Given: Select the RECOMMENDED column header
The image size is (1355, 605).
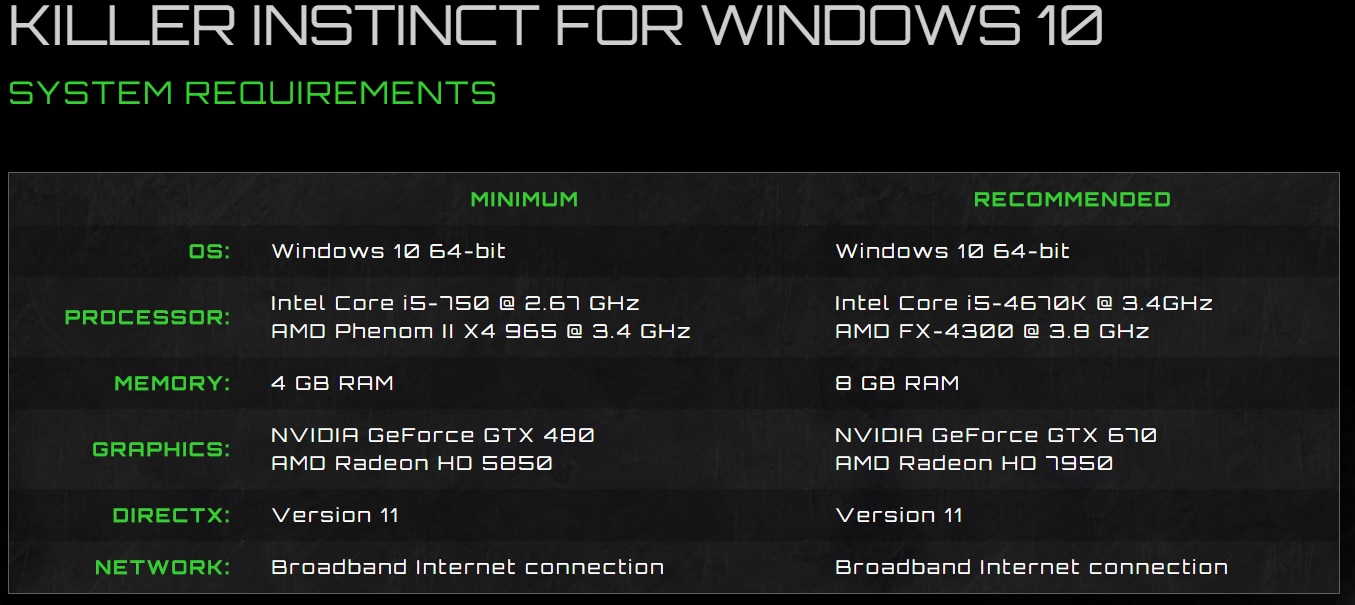Looking at the screenshot, I should pos(1072,199).
